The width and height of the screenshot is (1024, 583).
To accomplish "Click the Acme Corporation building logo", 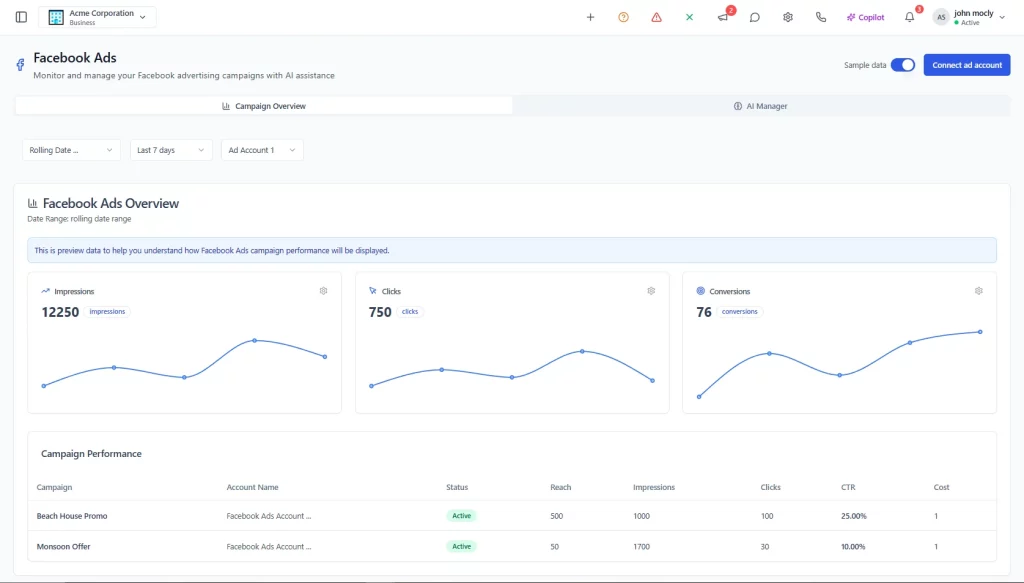I will point(56,17).
